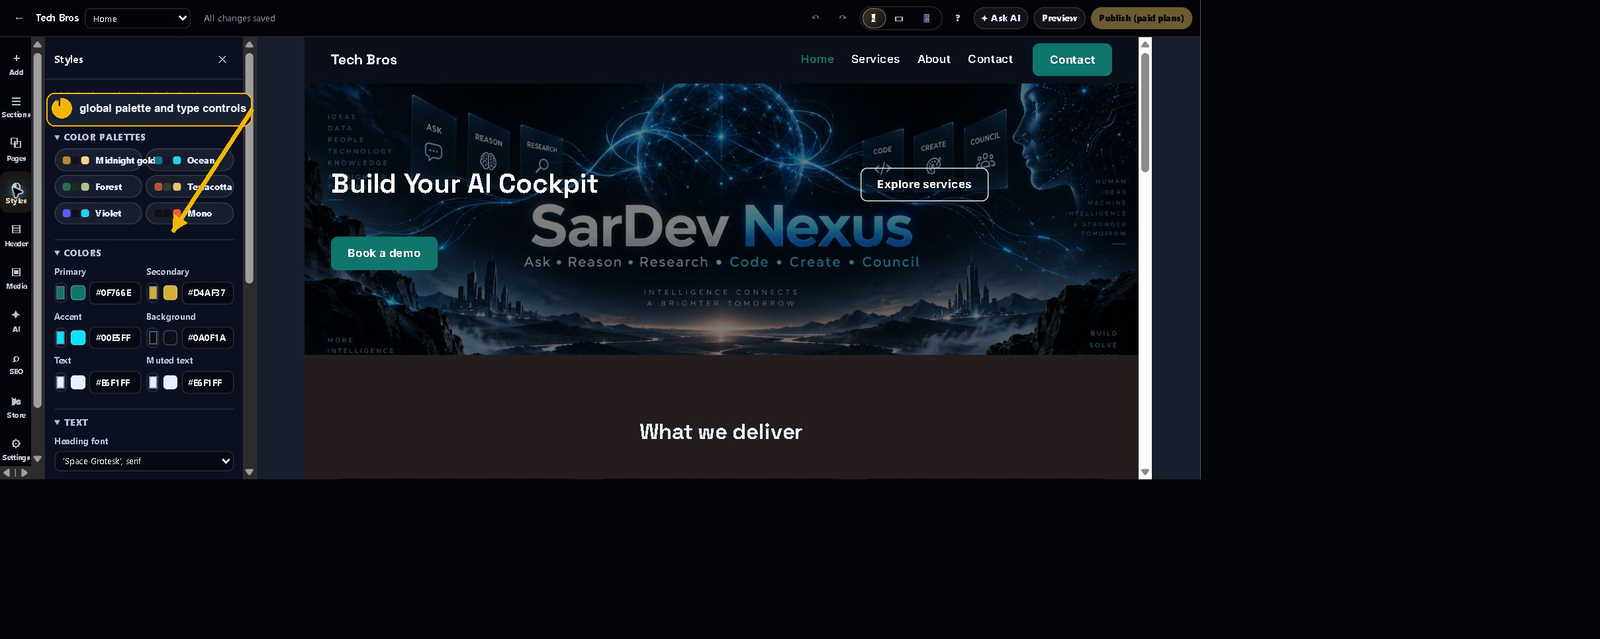Open the AI sidebar tool
This screenshot has height=639, width=1600.
coord(16,321)
